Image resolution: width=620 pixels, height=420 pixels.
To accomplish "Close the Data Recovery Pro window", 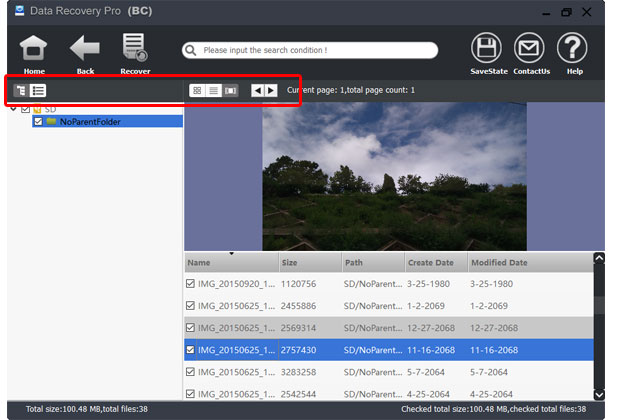I will click(587, 12).
